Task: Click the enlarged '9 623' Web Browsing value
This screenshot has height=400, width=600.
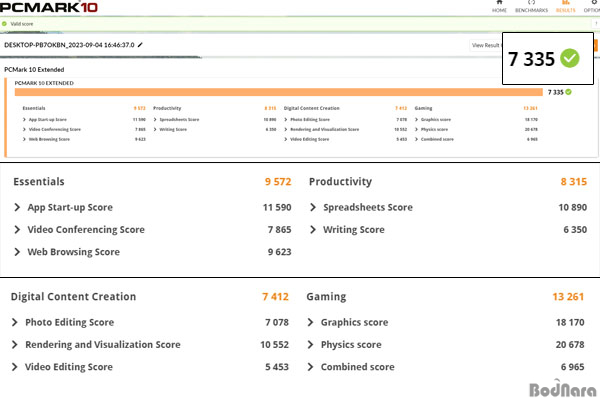Action: pyautogui.click(x=280, y=252)
